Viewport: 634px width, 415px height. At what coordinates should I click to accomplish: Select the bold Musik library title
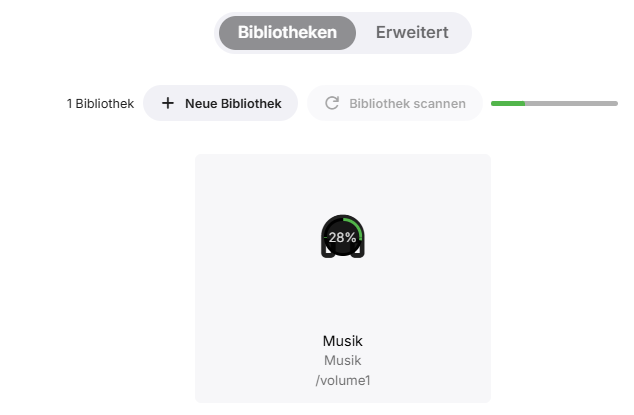coord(343,341)
